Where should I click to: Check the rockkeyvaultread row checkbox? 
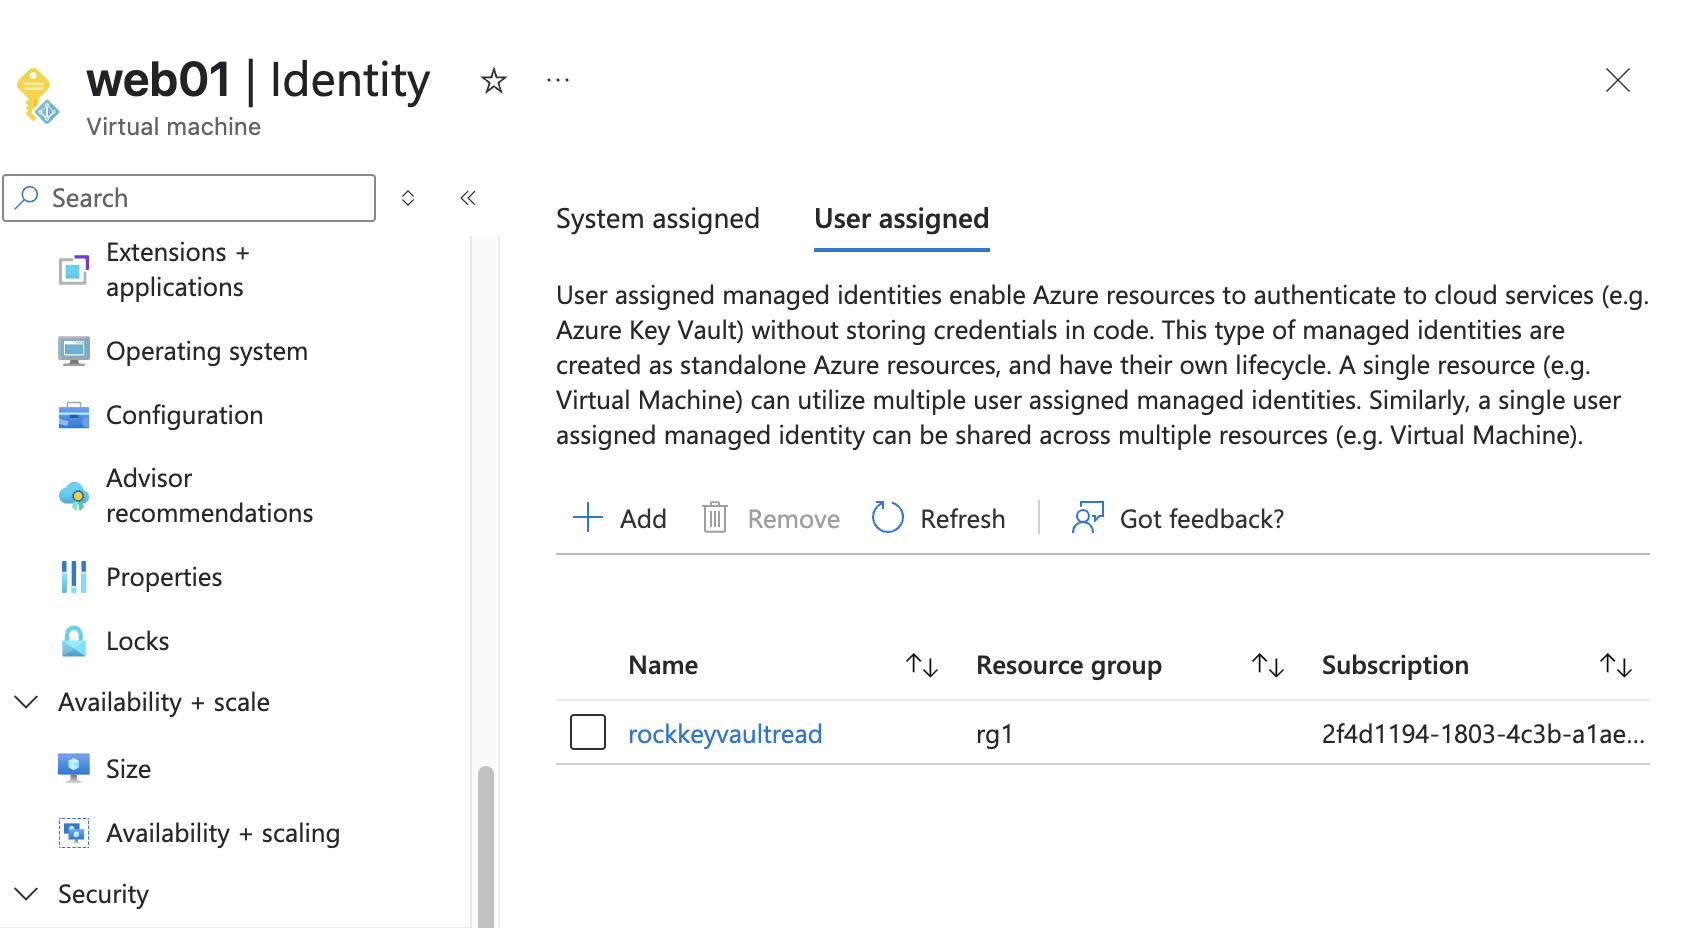[x=588, y=732]
